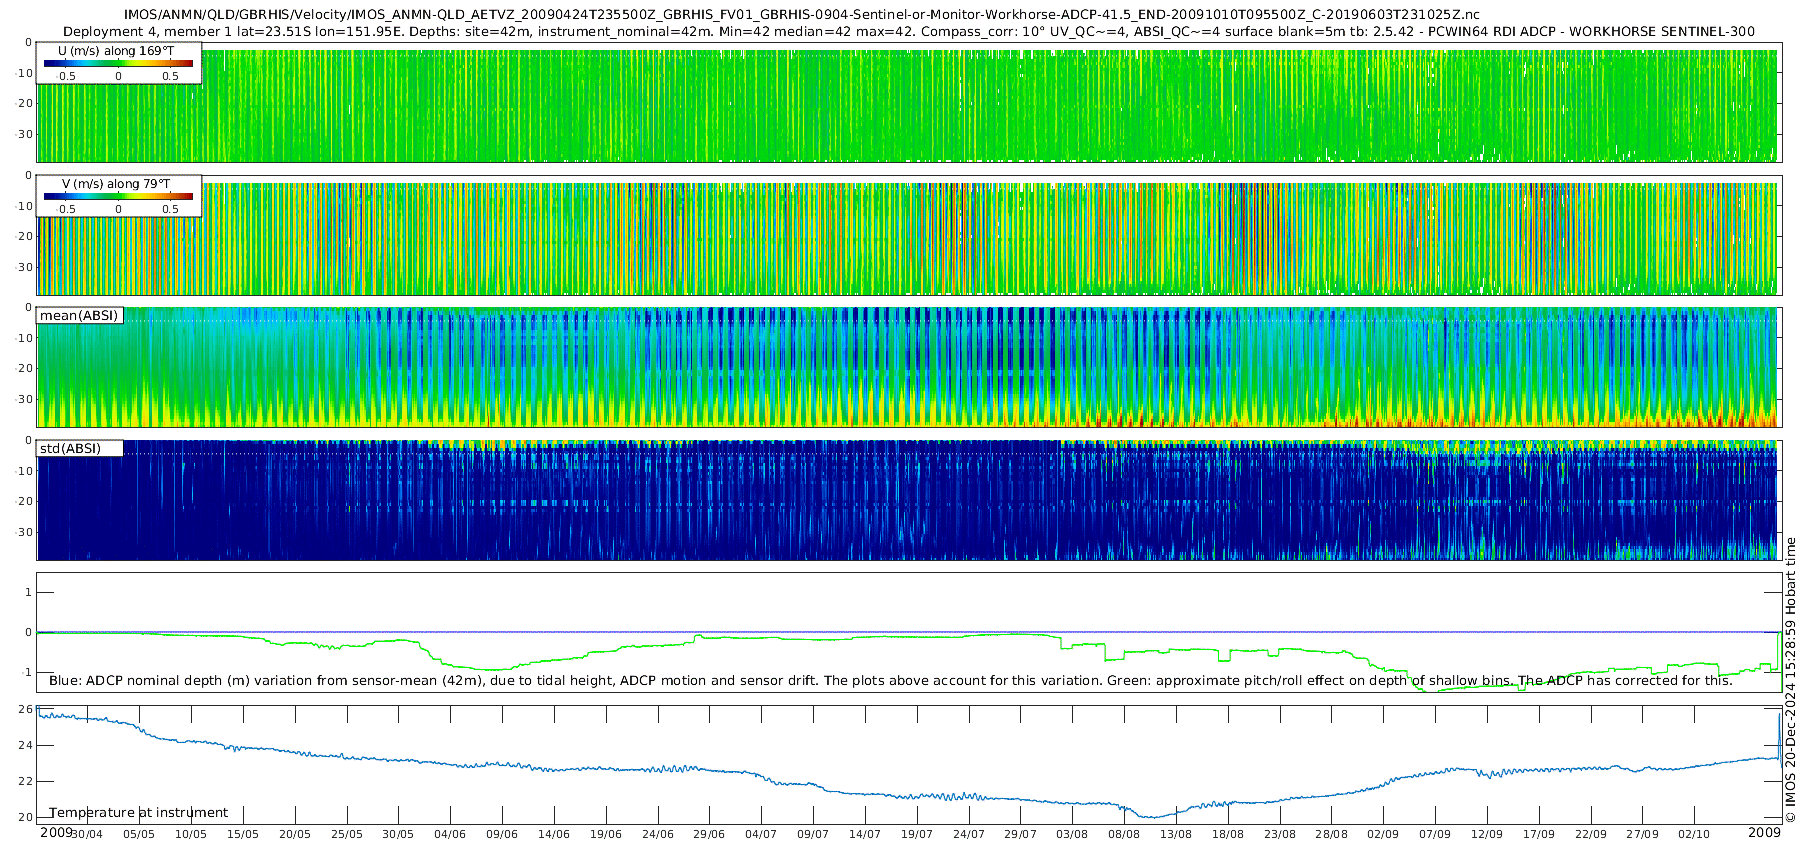
Task: Click the IMOS copyright timestamp on right edge
Action: point(1790,680)
